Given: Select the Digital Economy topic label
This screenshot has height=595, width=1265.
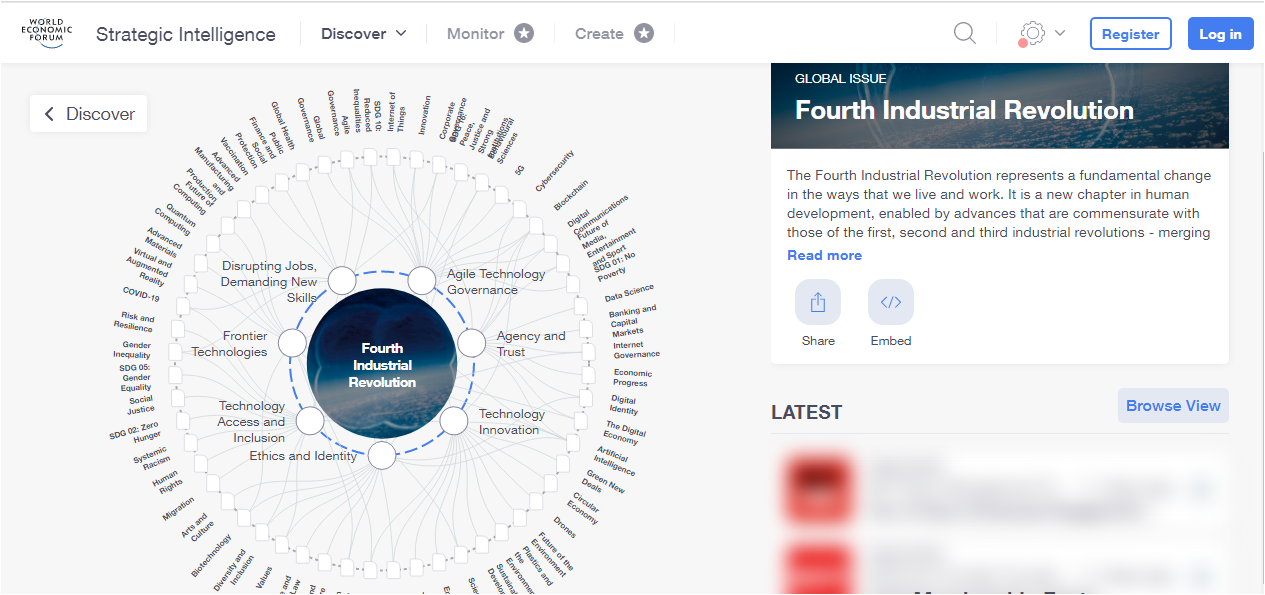Looking at the screenshot, I should click(624, 433).
